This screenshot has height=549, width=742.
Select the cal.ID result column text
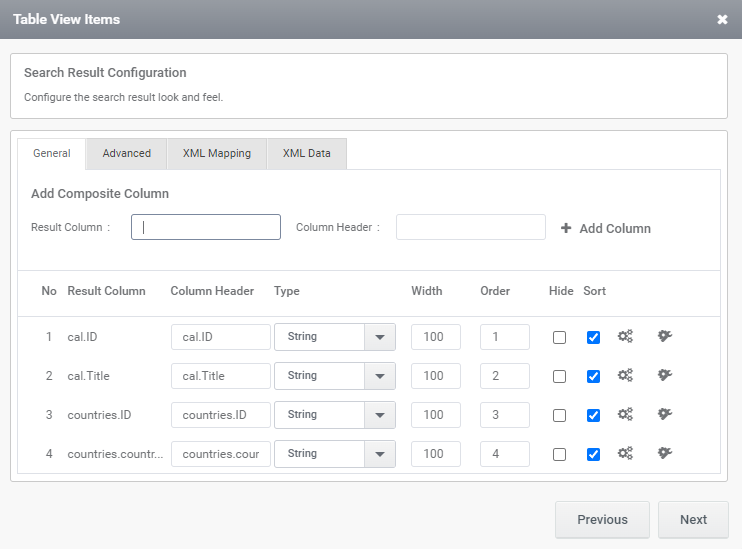click(82, 337)
